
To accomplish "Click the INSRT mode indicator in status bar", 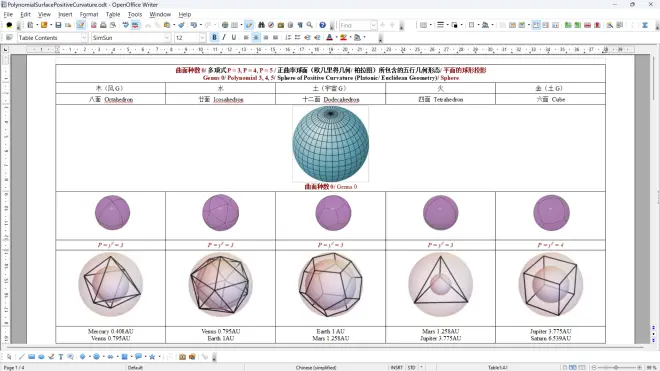I will tap(397, 368).
